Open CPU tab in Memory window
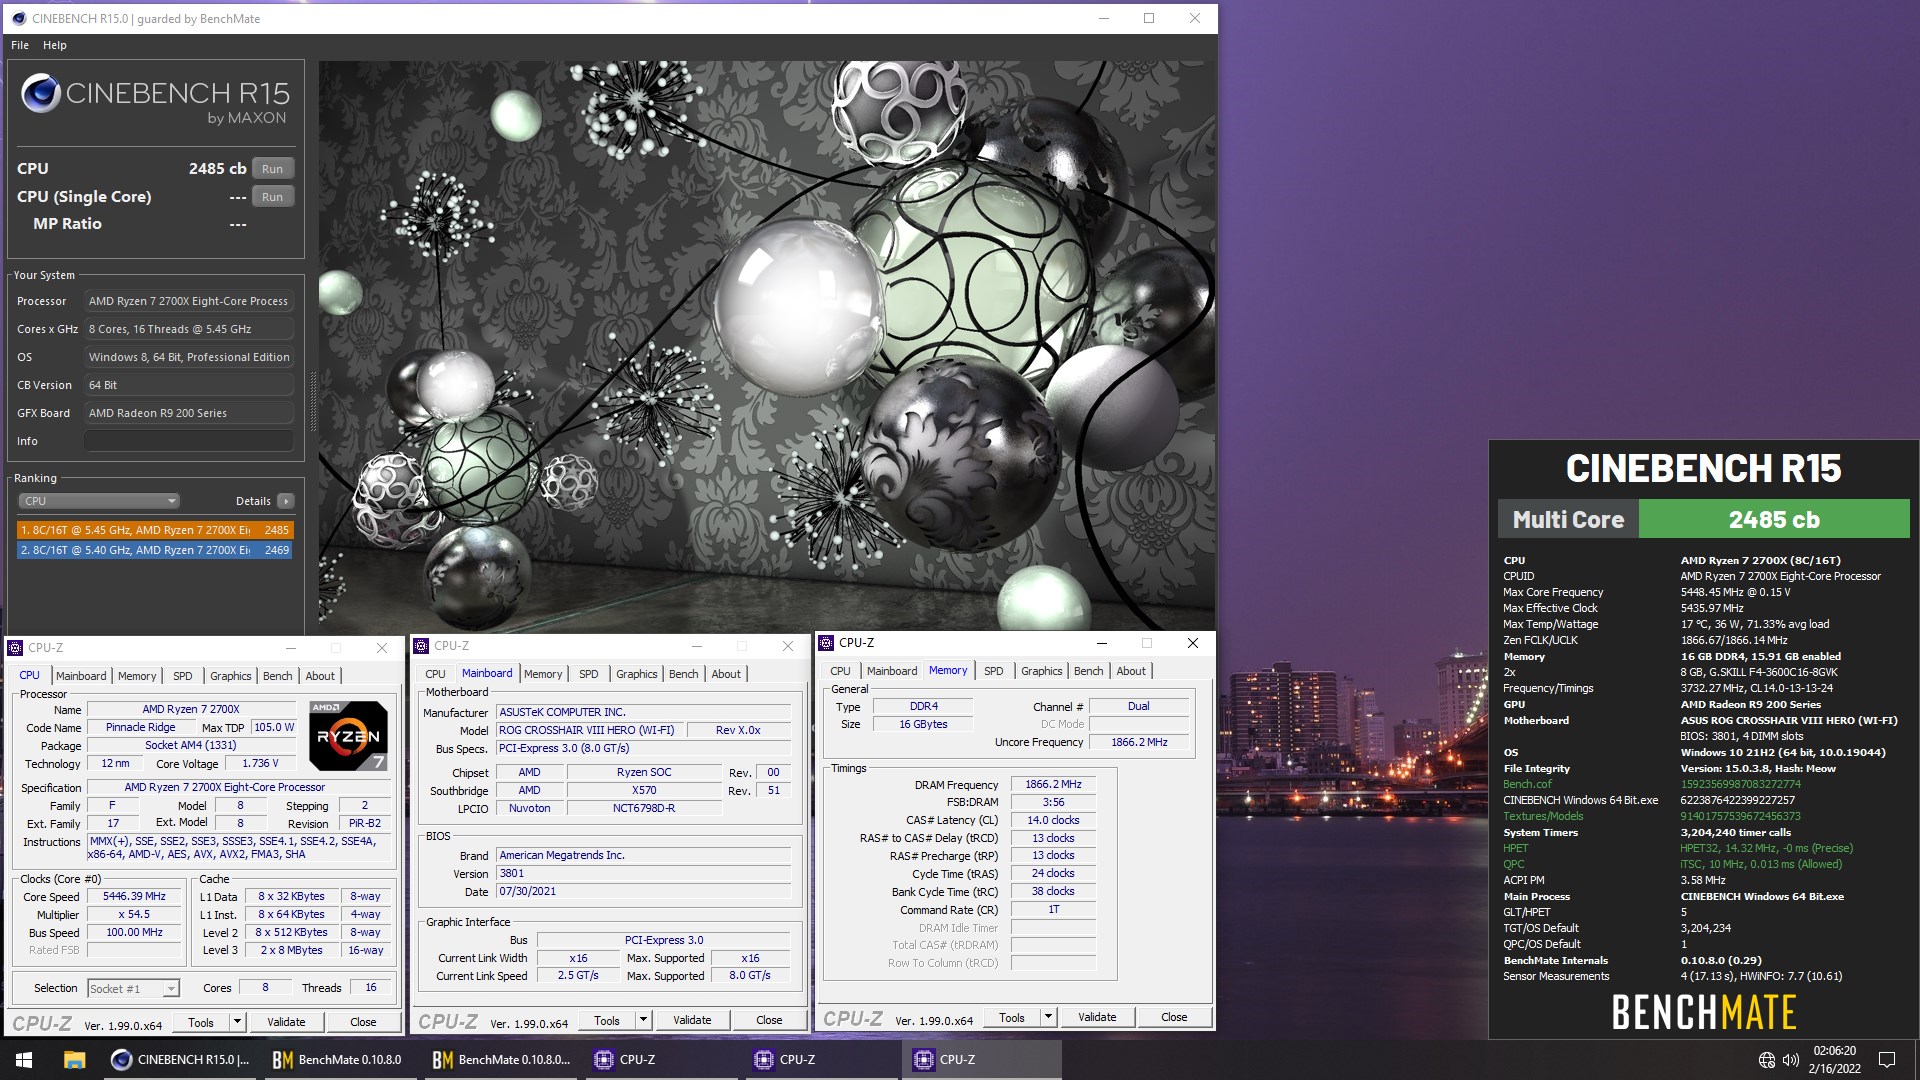 841,671
